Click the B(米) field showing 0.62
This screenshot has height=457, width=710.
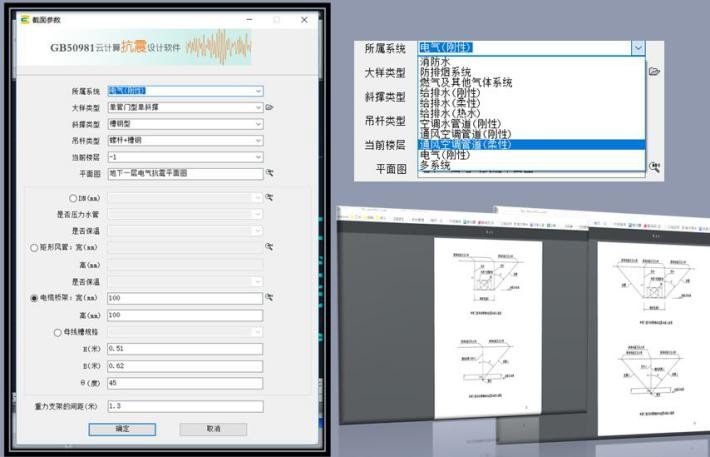(185, 366)
